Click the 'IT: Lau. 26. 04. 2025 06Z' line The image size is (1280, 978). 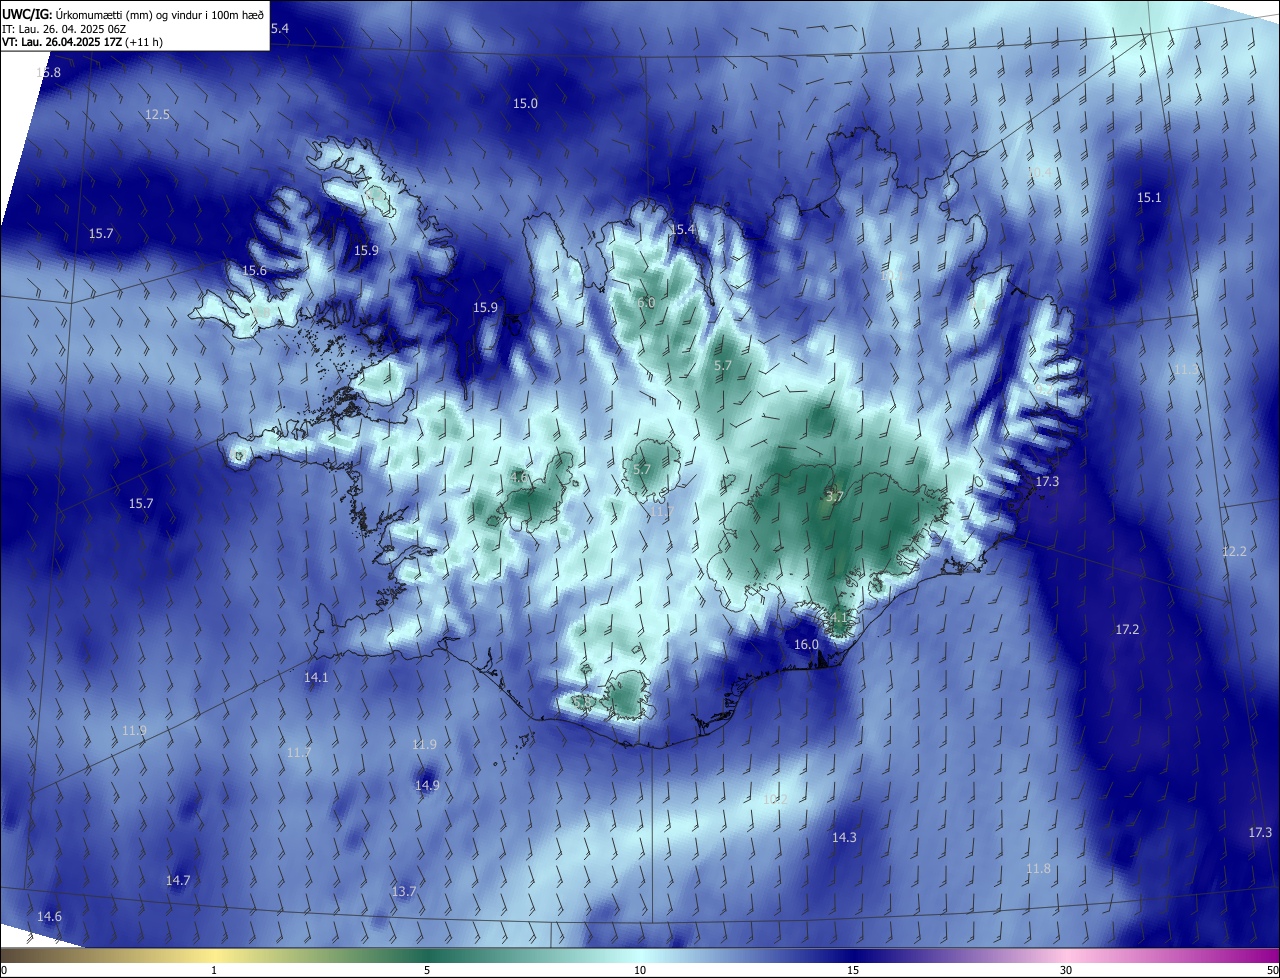point(65,28)
